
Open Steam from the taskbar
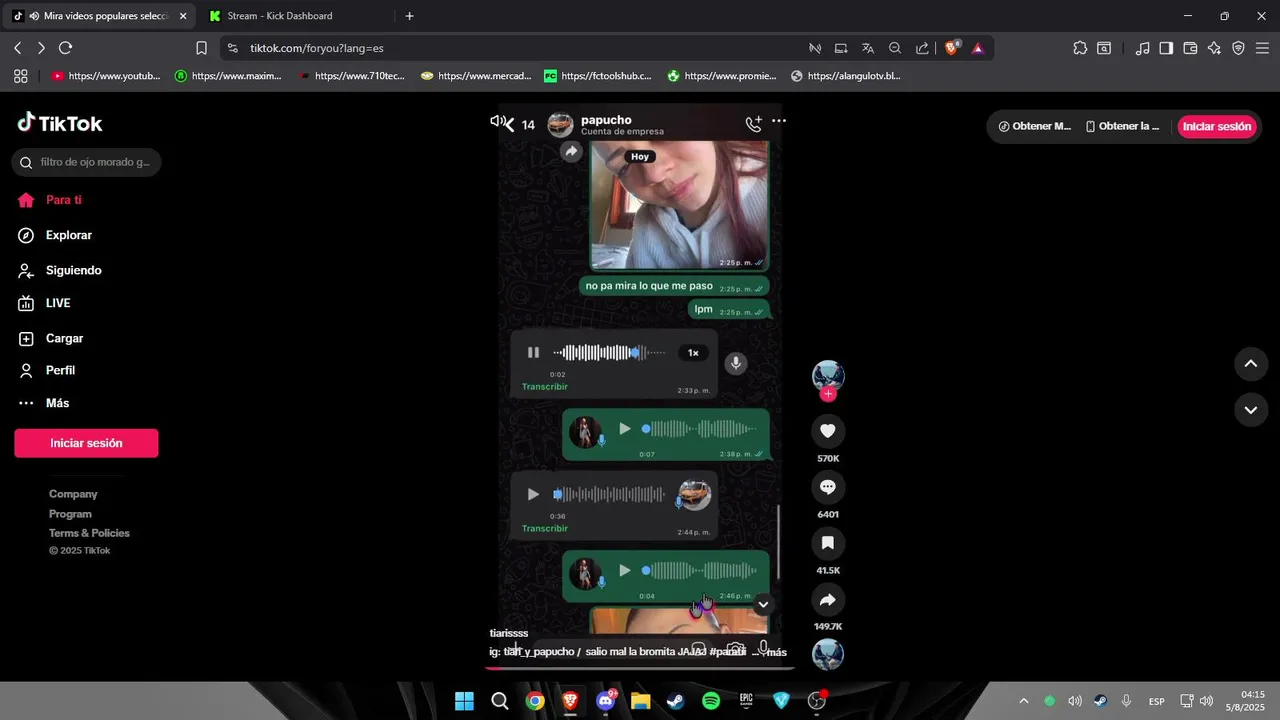coord(676,701)
